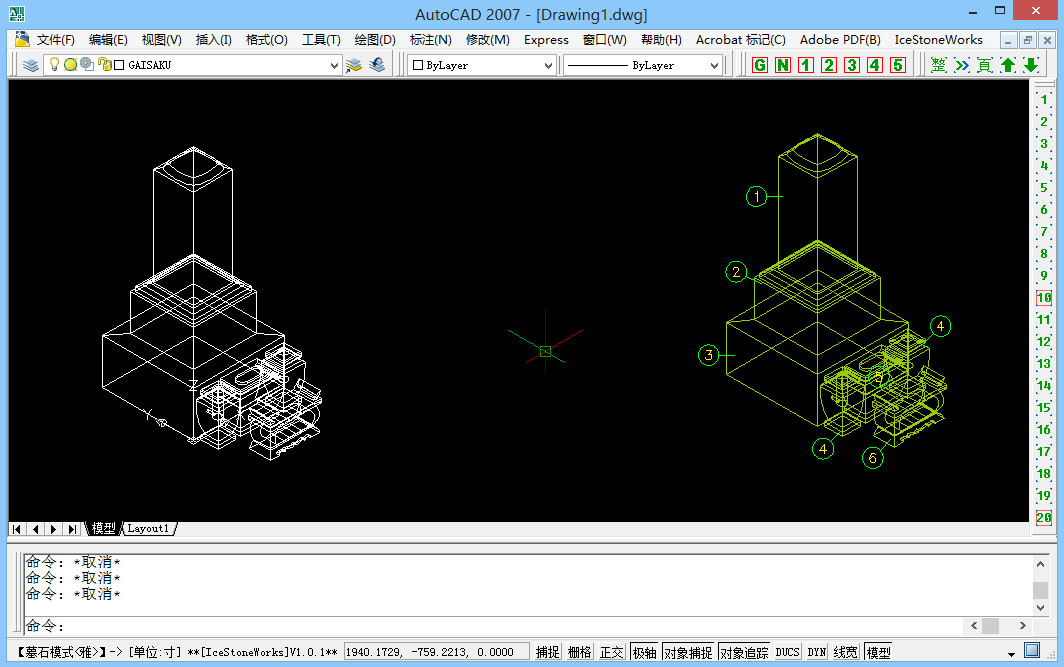Screen dimensions: 1064x667
Task: Toggle 捕捉 snap mode in status bar
Action: (548, 652)
